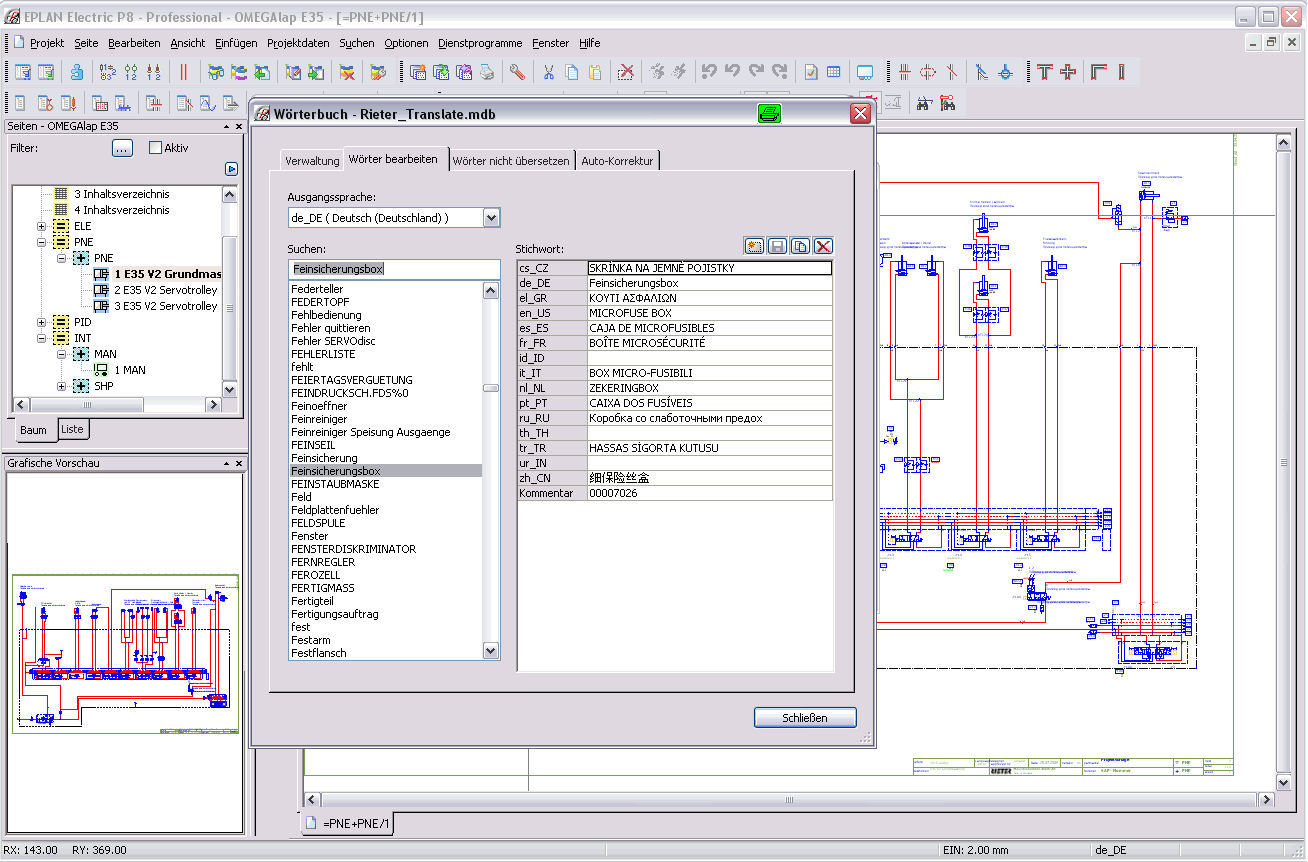
Task: Switch to the Auto-Korrektur tab
Action: coord(617,160)
